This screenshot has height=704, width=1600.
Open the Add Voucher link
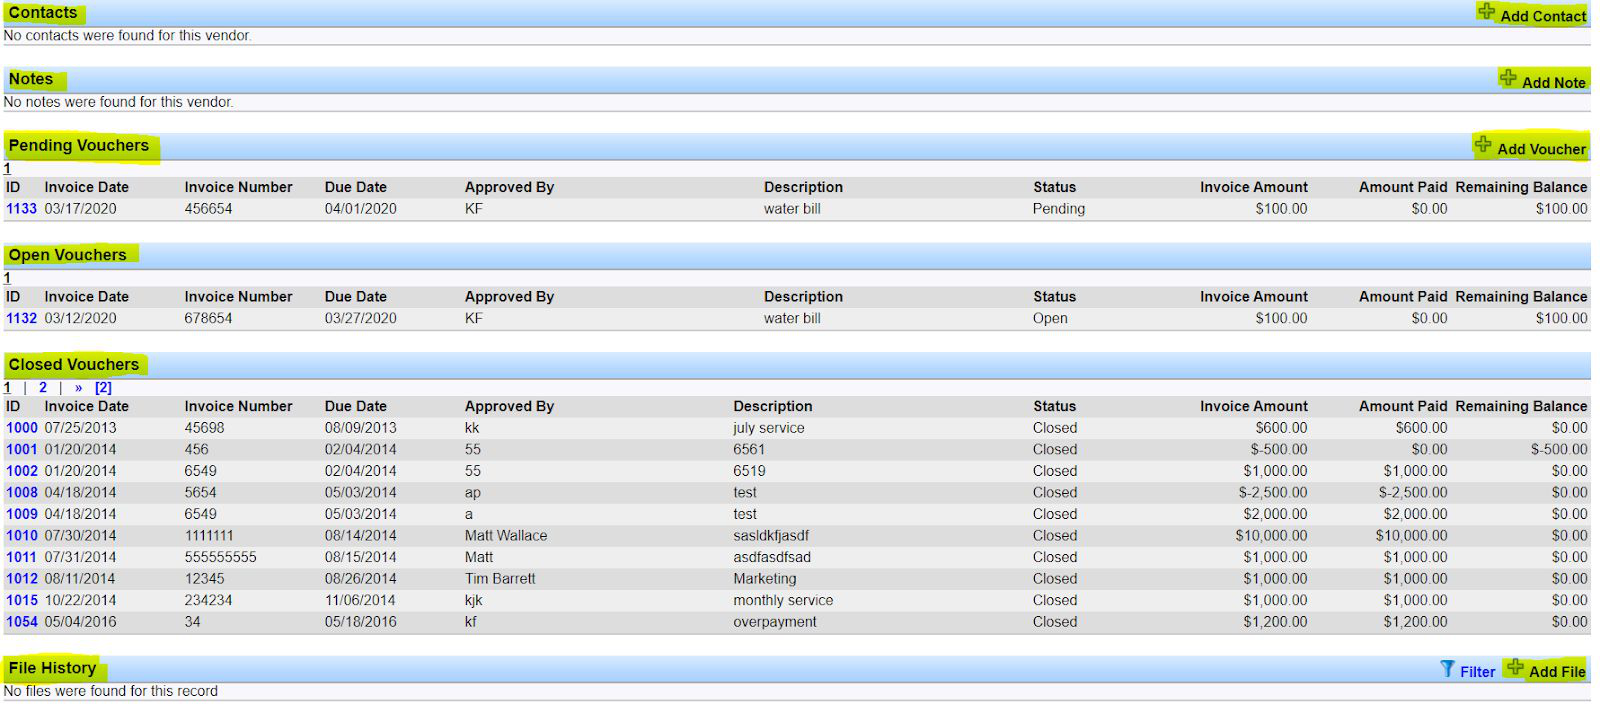click(x=1541, y=149)
